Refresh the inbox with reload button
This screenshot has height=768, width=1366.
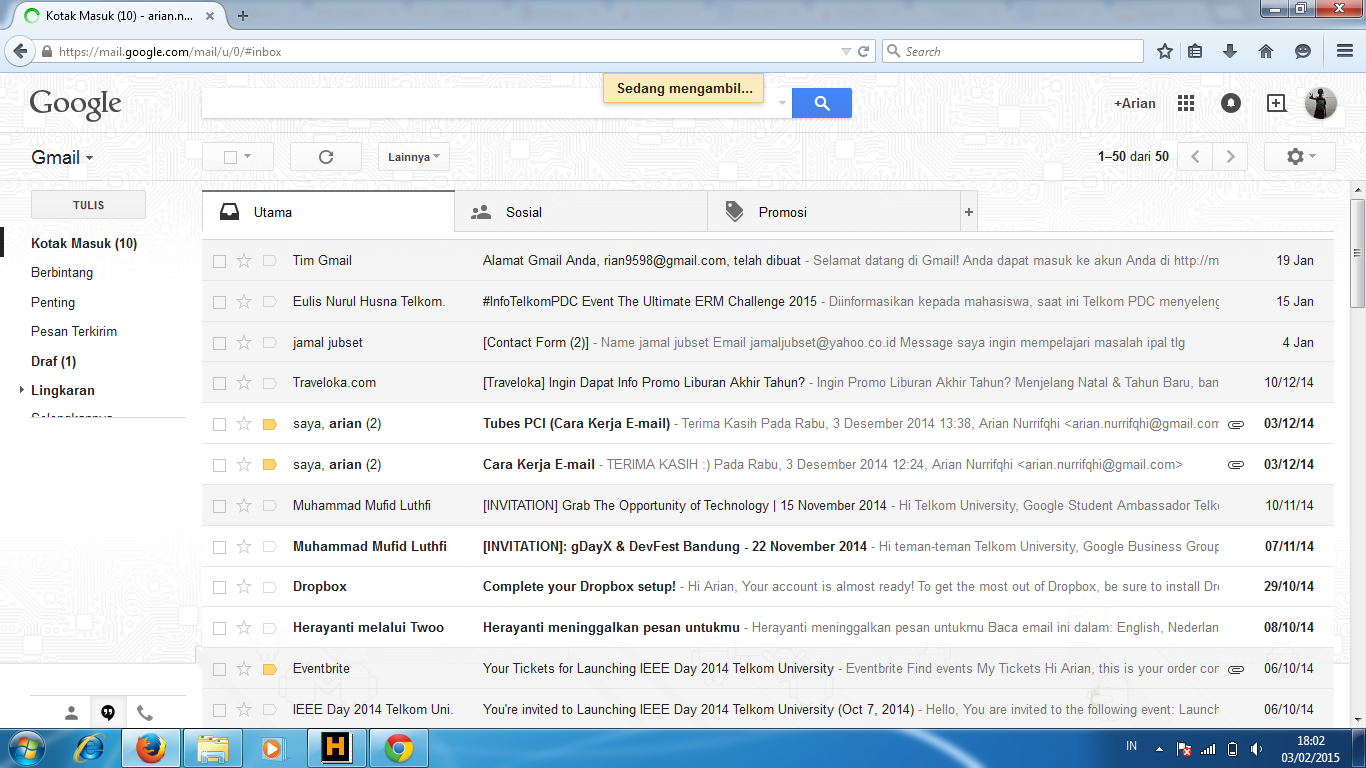325,157
